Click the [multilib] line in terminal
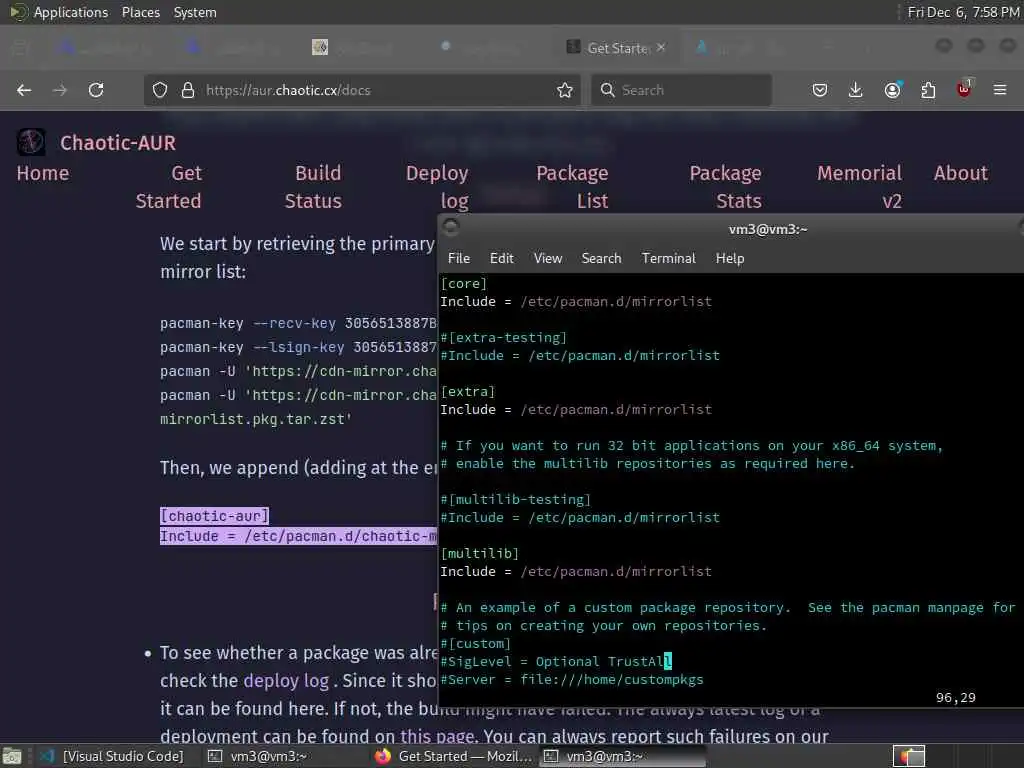Image resolution: width=1024 pixels, height=768 pixels. tap(480, 553)
